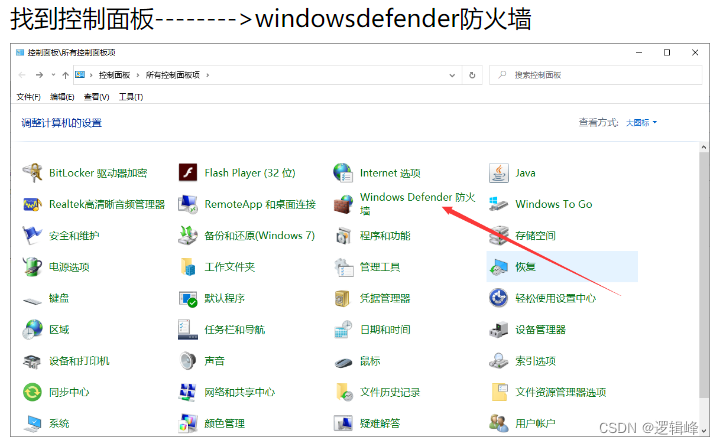Open the 工具(T) menu
714x444 pixels.
click(x=131, y=97)
